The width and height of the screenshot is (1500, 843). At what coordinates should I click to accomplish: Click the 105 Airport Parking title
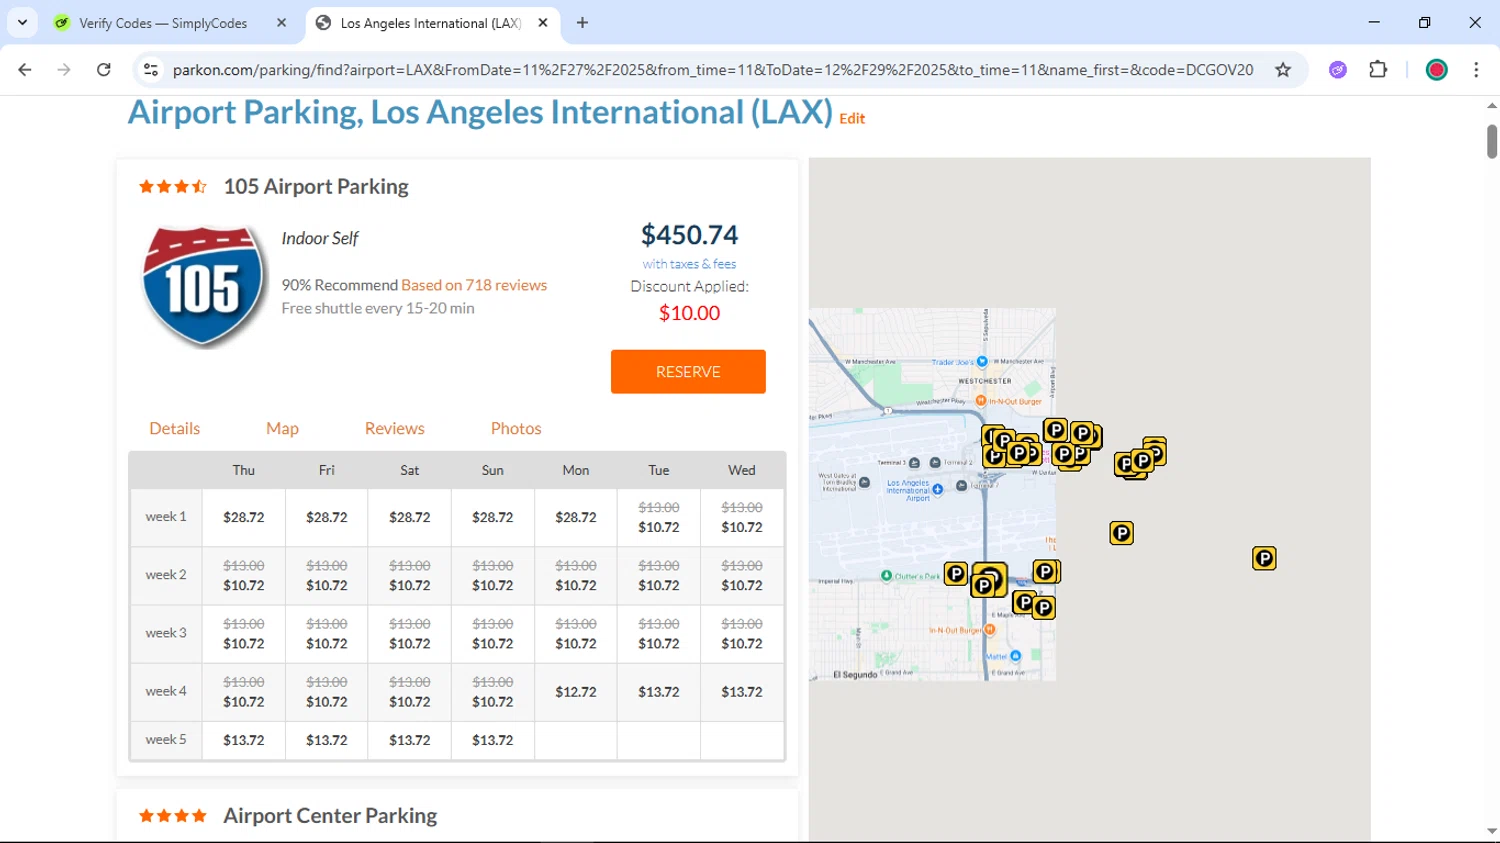pyautogui.click(x=316, y=187)
